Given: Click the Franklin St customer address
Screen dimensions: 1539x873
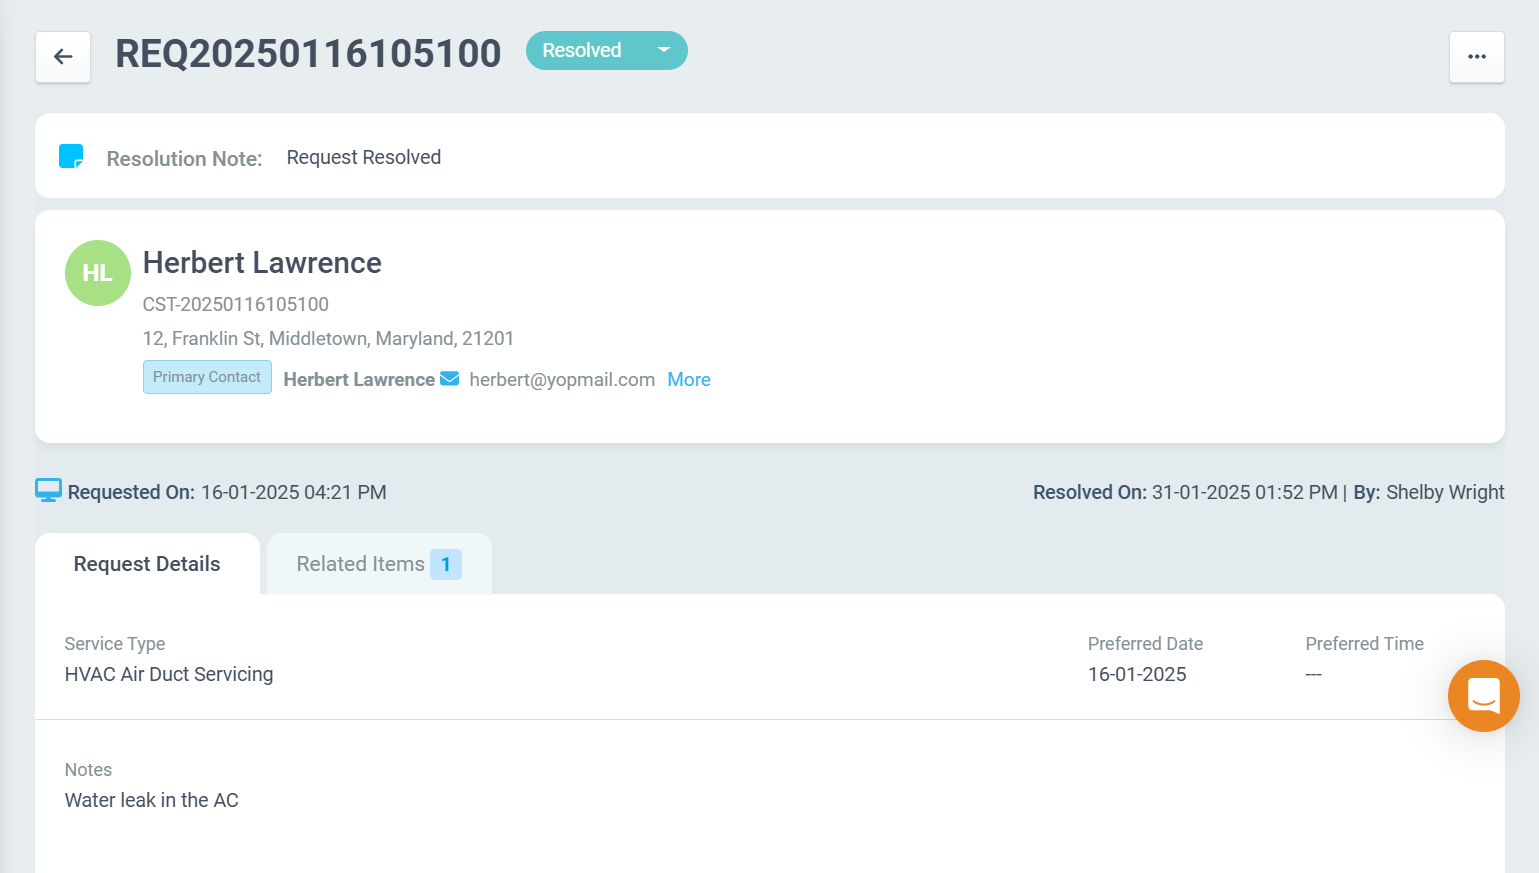Looking at the screenshot, I should point(328,339).
